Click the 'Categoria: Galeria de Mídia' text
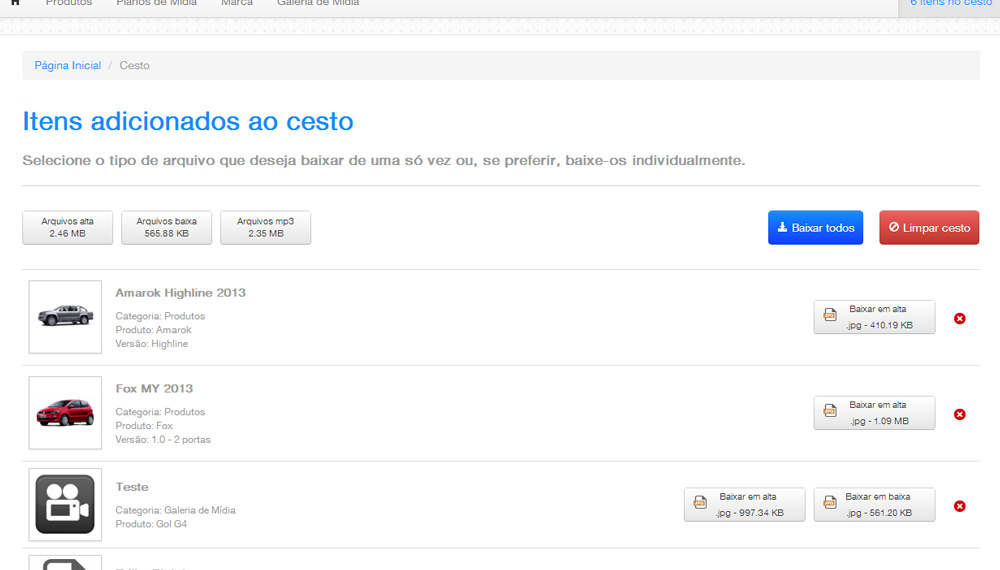The width and height of the screenshot is (1000, 570). 175,510
